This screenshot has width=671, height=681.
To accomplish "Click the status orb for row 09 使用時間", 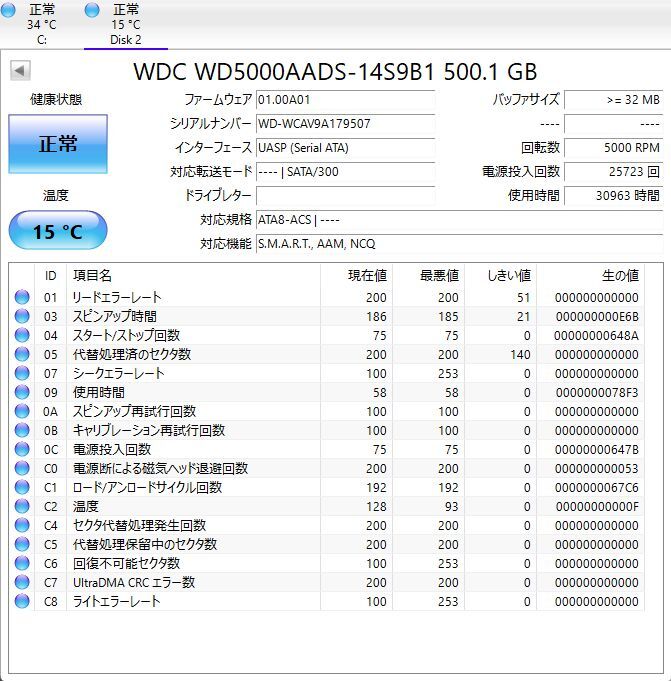I will [x=22, y=392].
